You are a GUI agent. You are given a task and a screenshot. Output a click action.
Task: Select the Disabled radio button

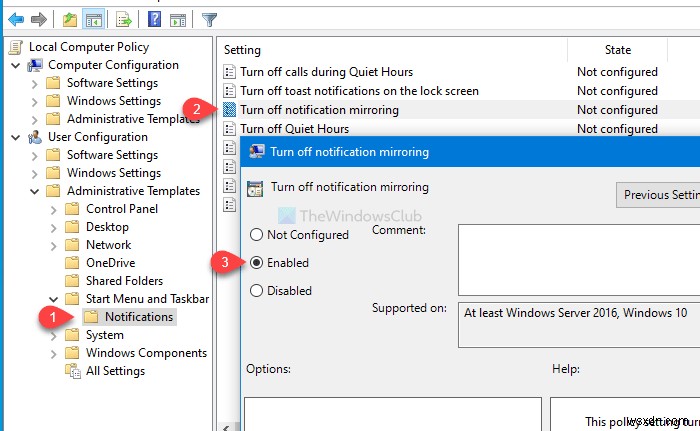256,291
